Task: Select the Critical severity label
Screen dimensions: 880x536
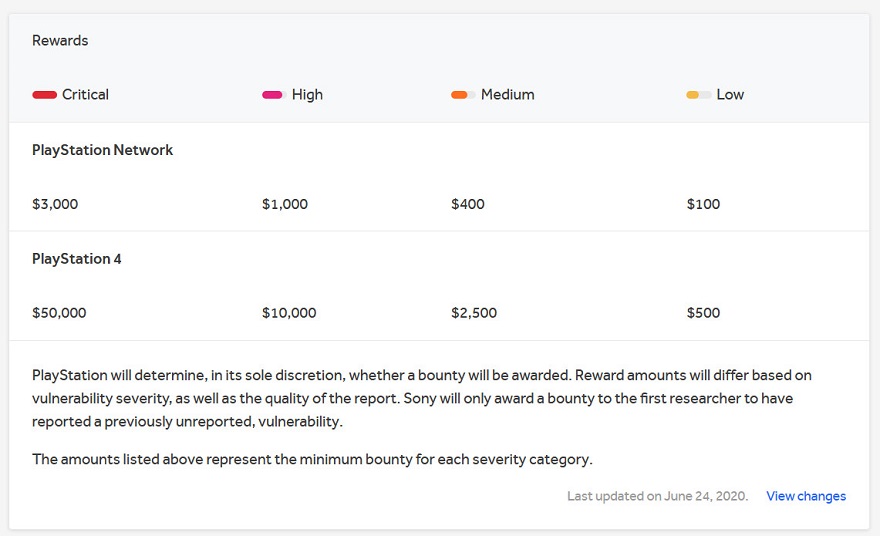Action: [85, 94]
